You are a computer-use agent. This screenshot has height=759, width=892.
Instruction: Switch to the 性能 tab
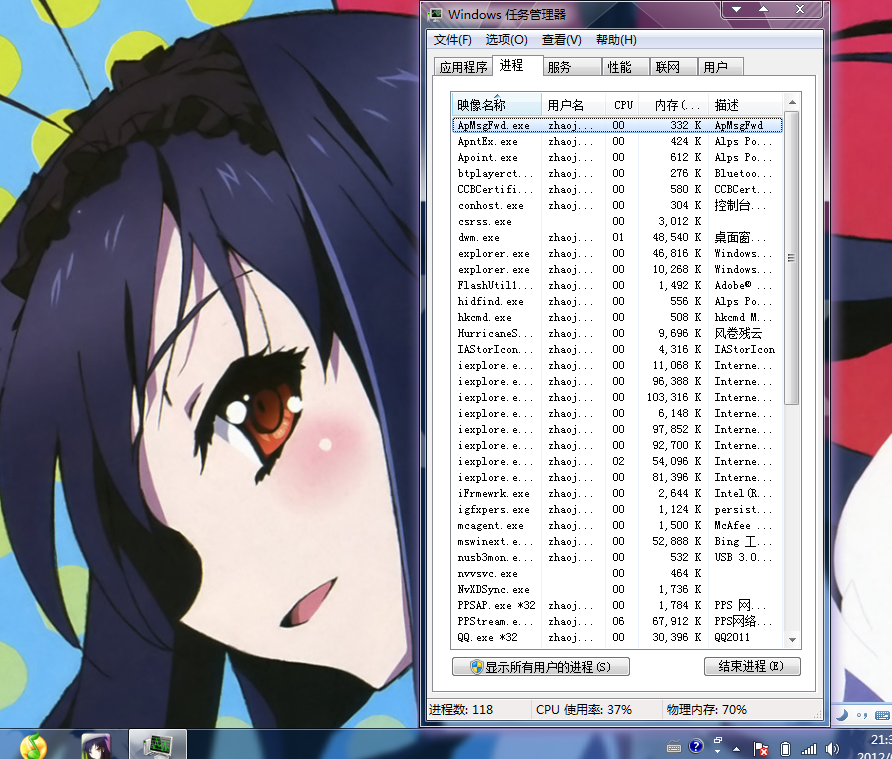(625, 67)
